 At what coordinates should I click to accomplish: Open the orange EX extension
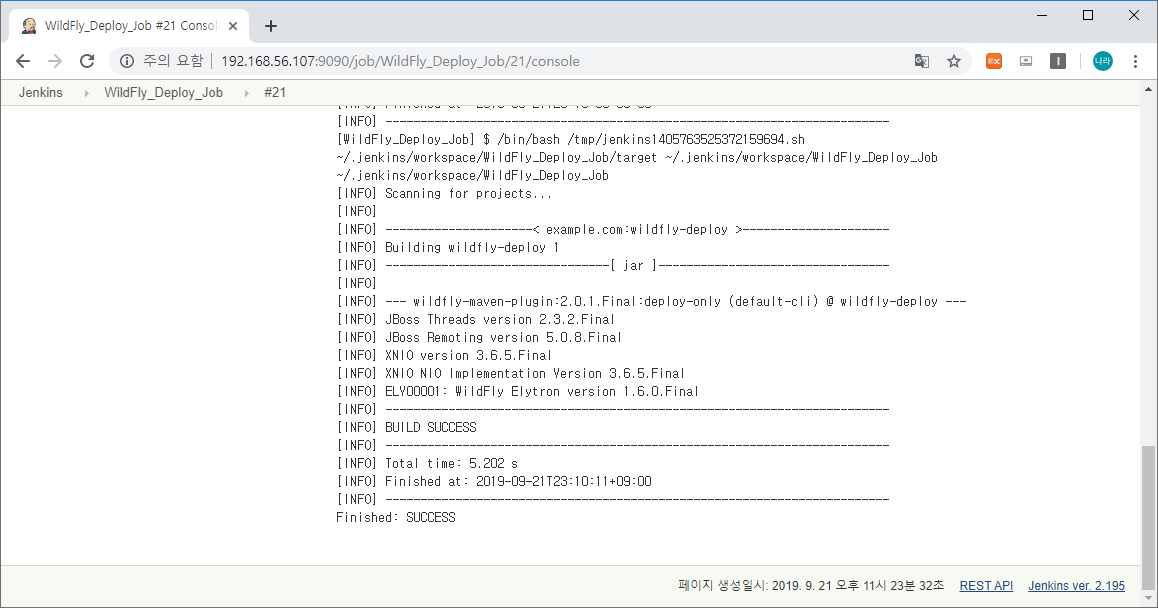[994, 61]
